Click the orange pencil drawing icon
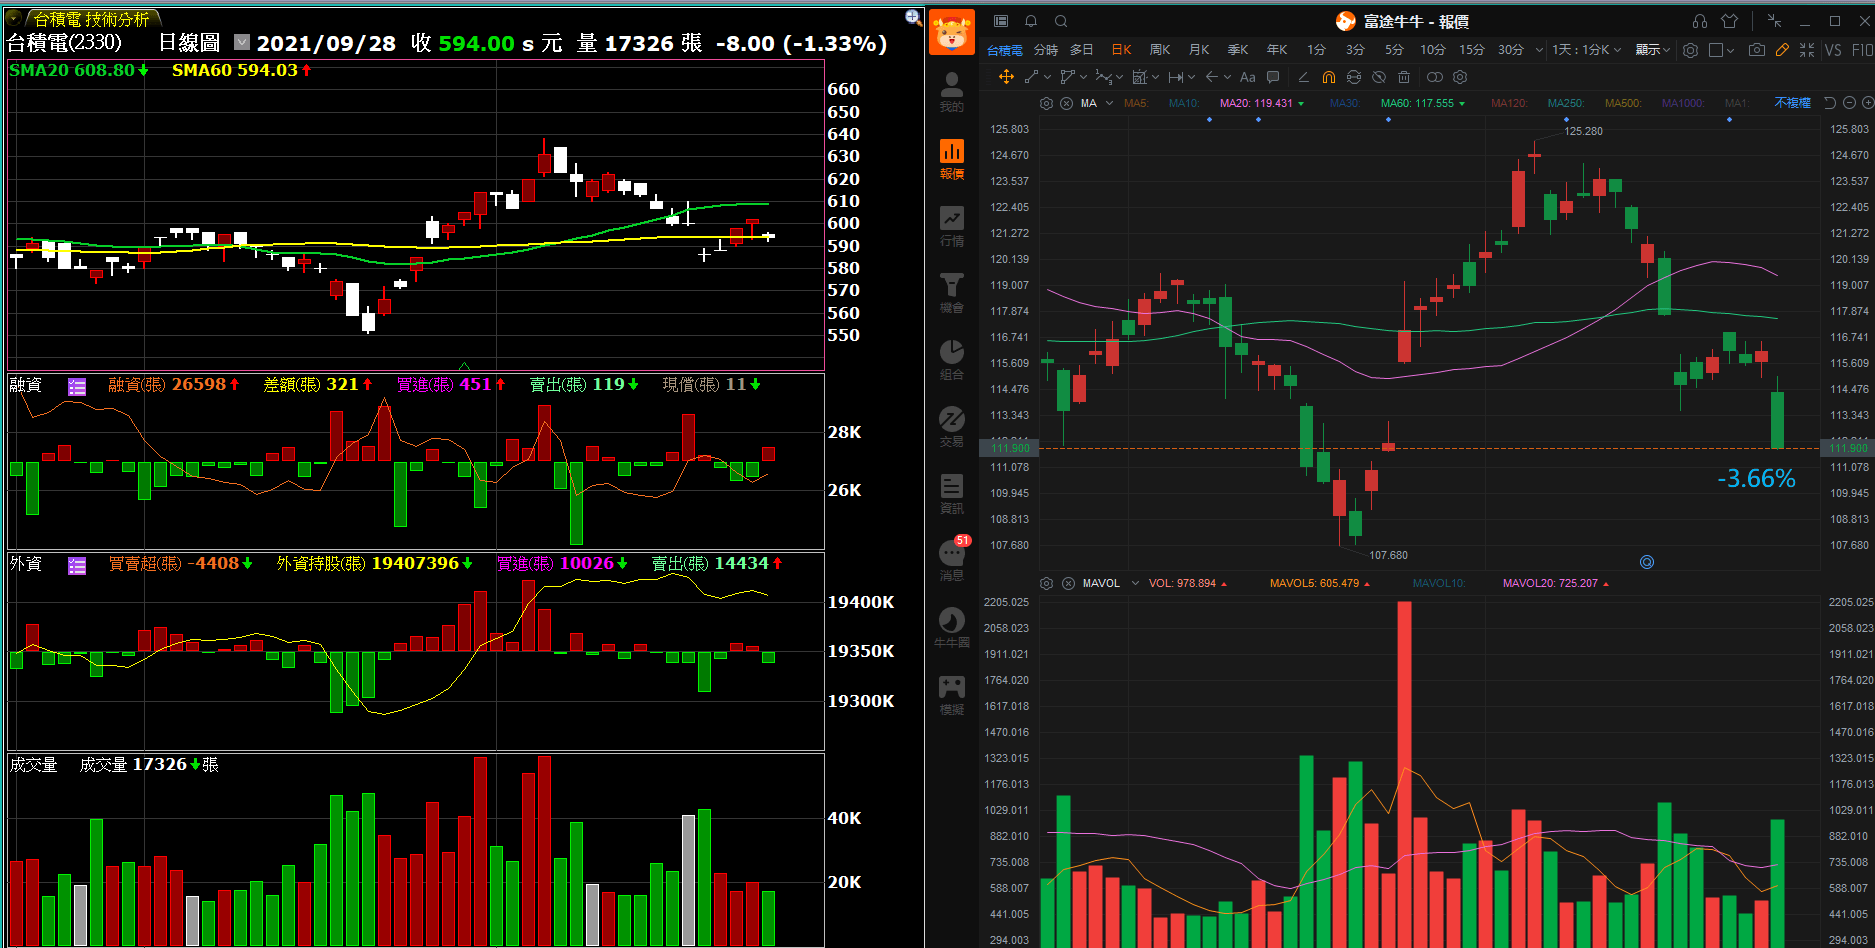Screen dimensions: 1875x948 coord(1782,49)
